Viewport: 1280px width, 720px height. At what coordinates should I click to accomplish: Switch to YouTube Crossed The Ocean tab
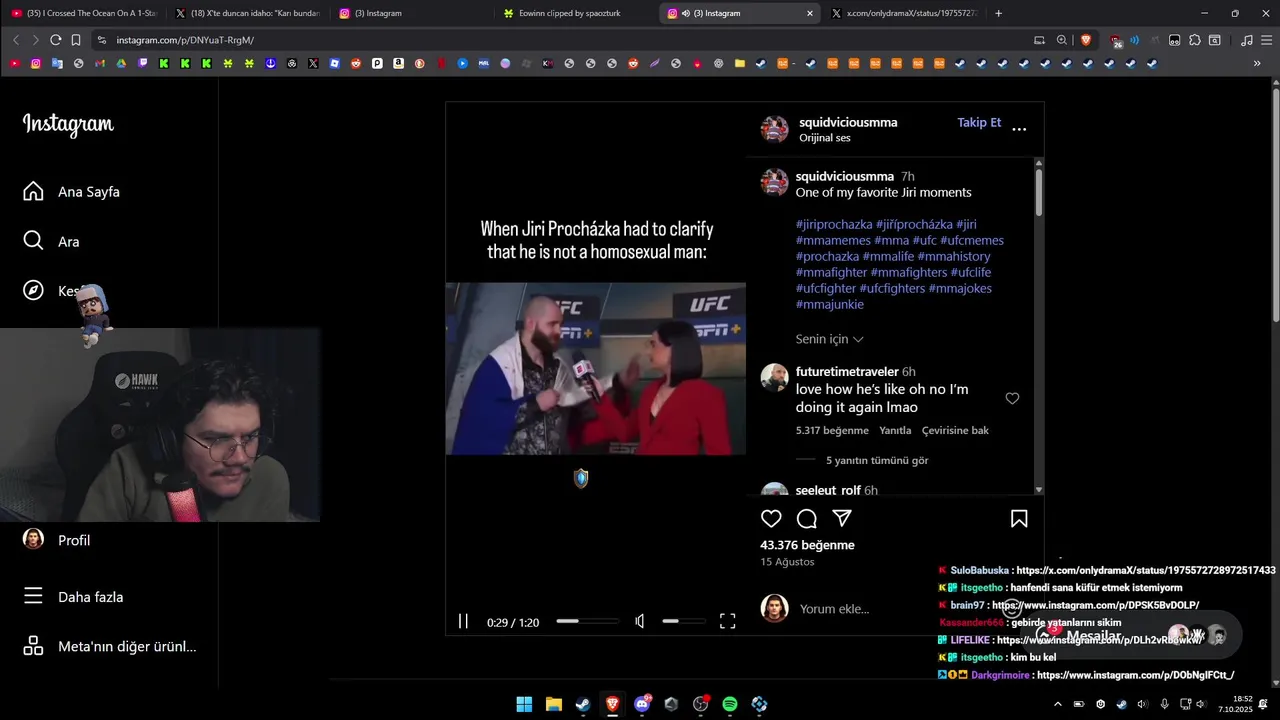pos(85,13)
